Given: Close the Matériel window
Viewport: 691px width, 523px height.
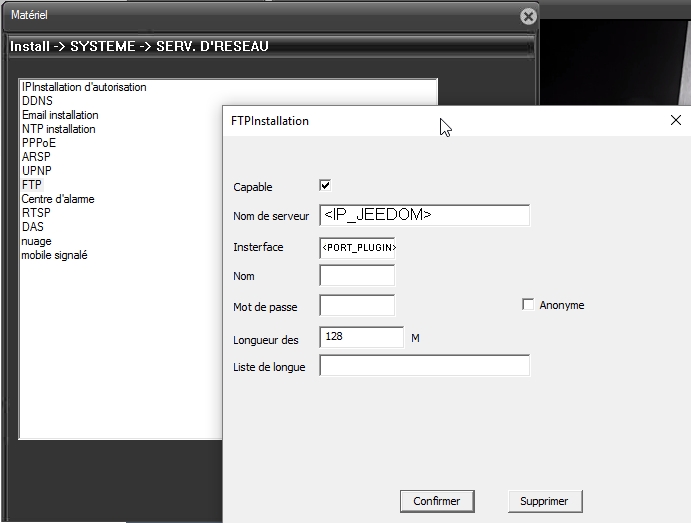Looking at the screenshot, I should click(528, 17).
